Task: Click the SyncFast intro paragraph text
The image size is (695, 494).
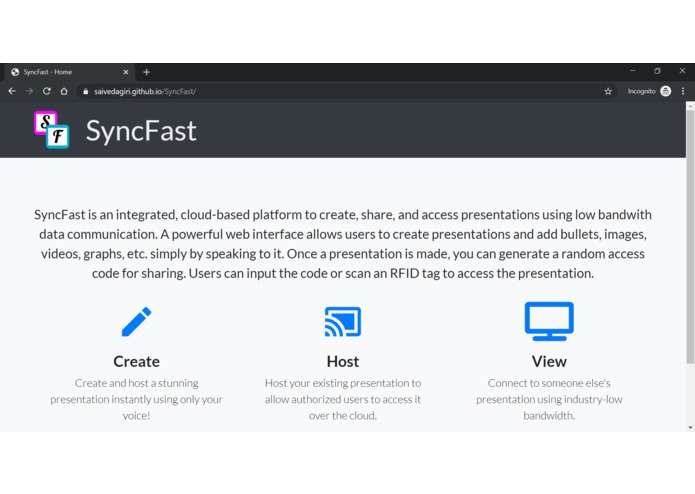Action: pos(343,244)
